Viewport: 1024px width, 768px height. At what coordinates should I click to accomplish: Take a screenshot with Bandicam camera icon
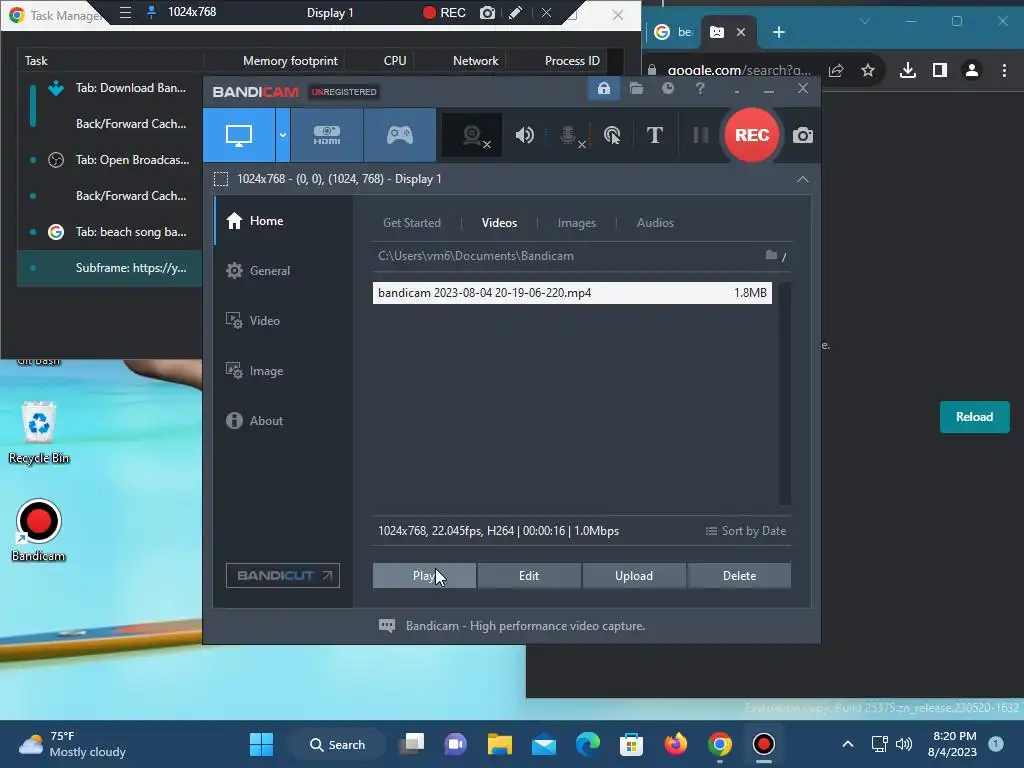click(803, 135)
